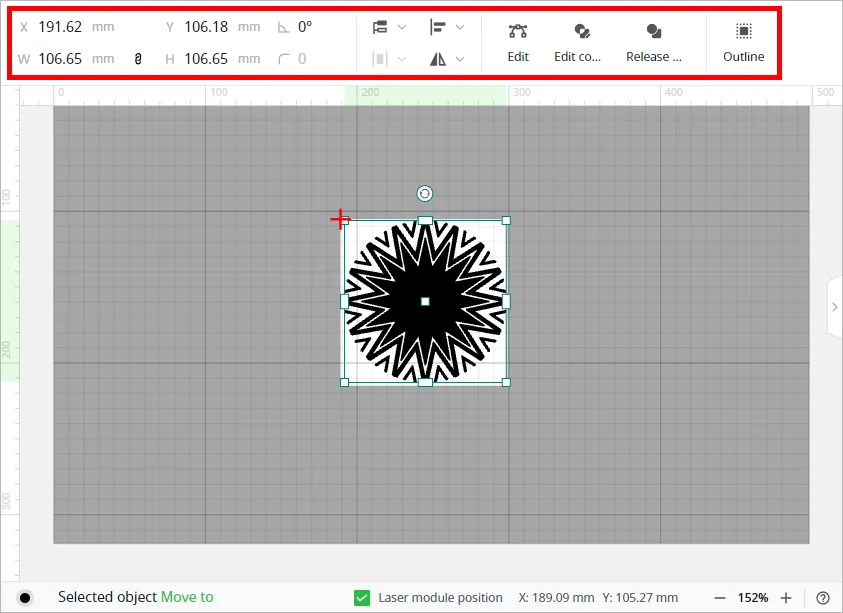Open the layer arrange order icon

380,27
